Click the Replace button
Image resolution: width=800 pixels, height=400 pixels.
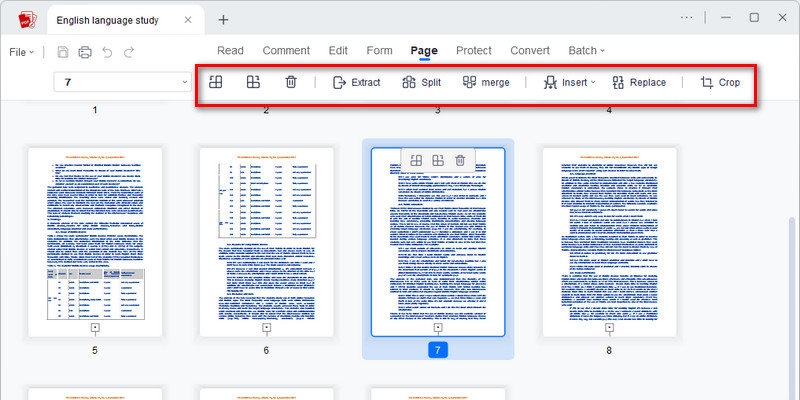click(639, 82)
